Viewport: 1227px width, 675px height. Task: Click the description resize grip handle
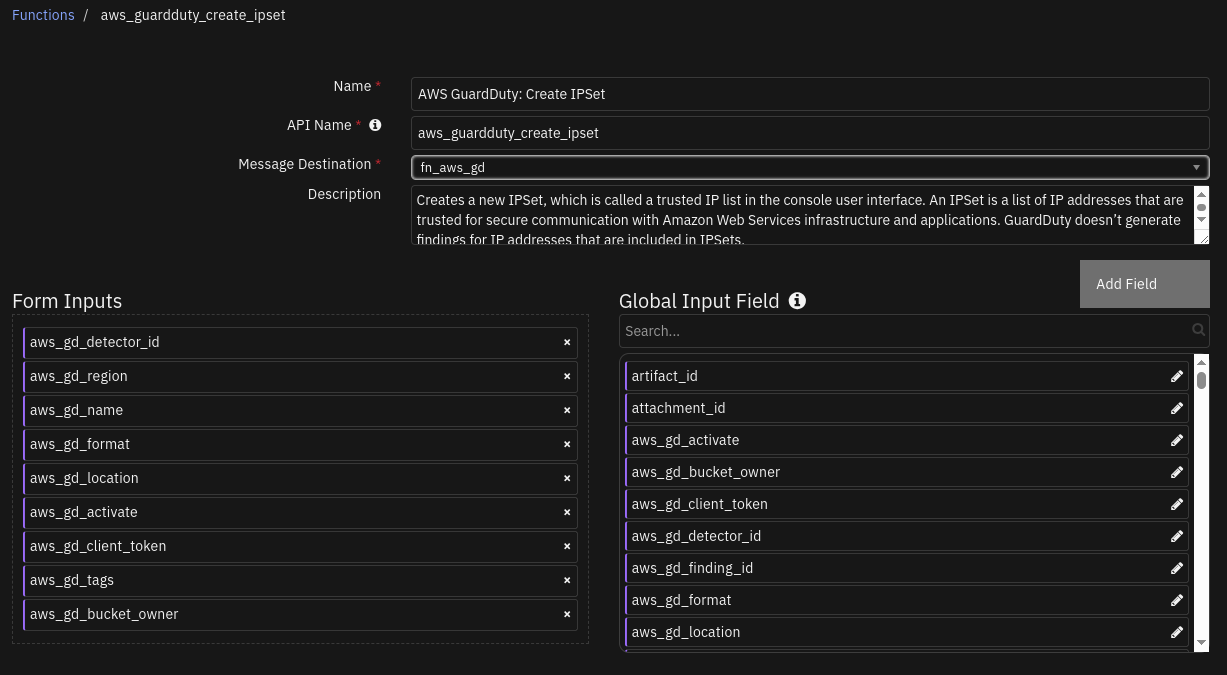(x=1202, y=238)
